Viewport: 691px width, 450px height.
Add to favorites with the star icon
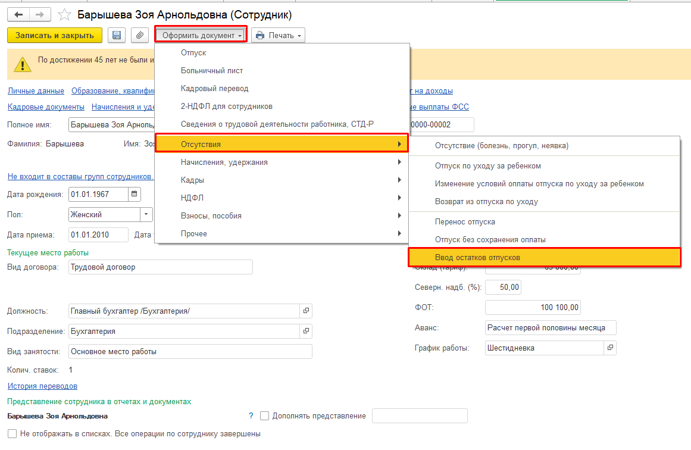point(64,15)
